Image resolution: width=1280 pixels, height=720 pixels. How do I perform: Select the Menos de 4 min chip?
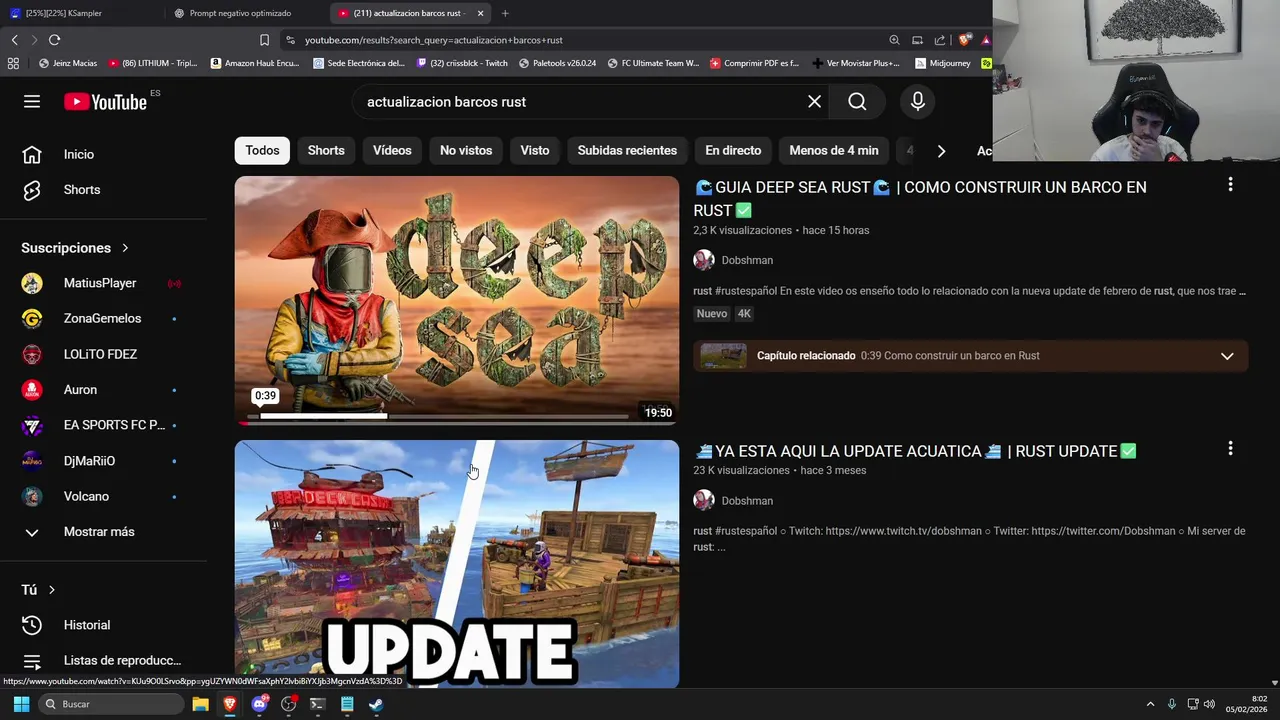click(834, 150)
